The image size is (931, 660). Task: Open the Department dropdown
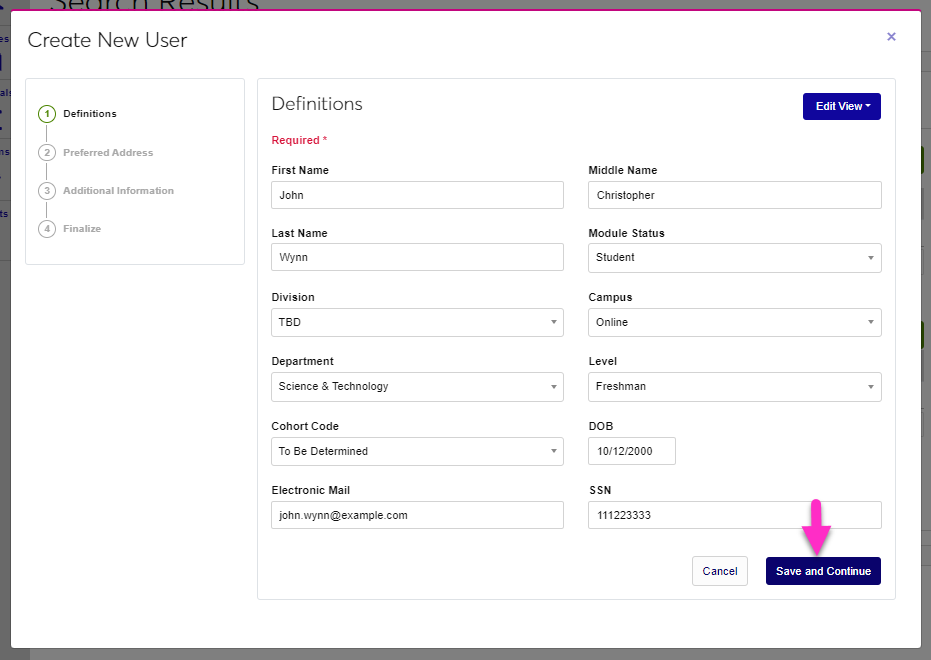click(x=417, y=387)
